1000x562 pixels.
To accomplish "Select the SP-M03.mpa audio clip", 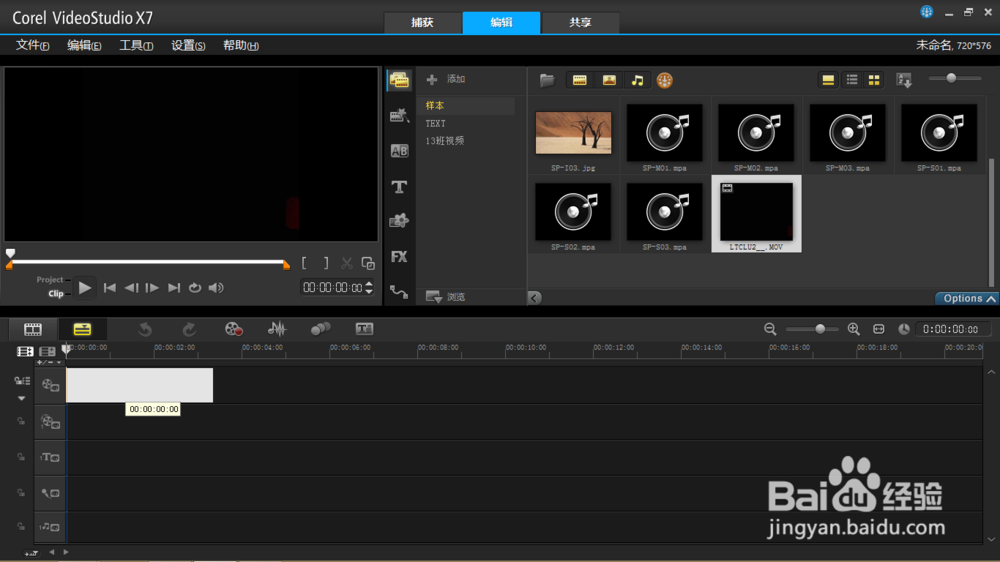I will pos(848,133).
